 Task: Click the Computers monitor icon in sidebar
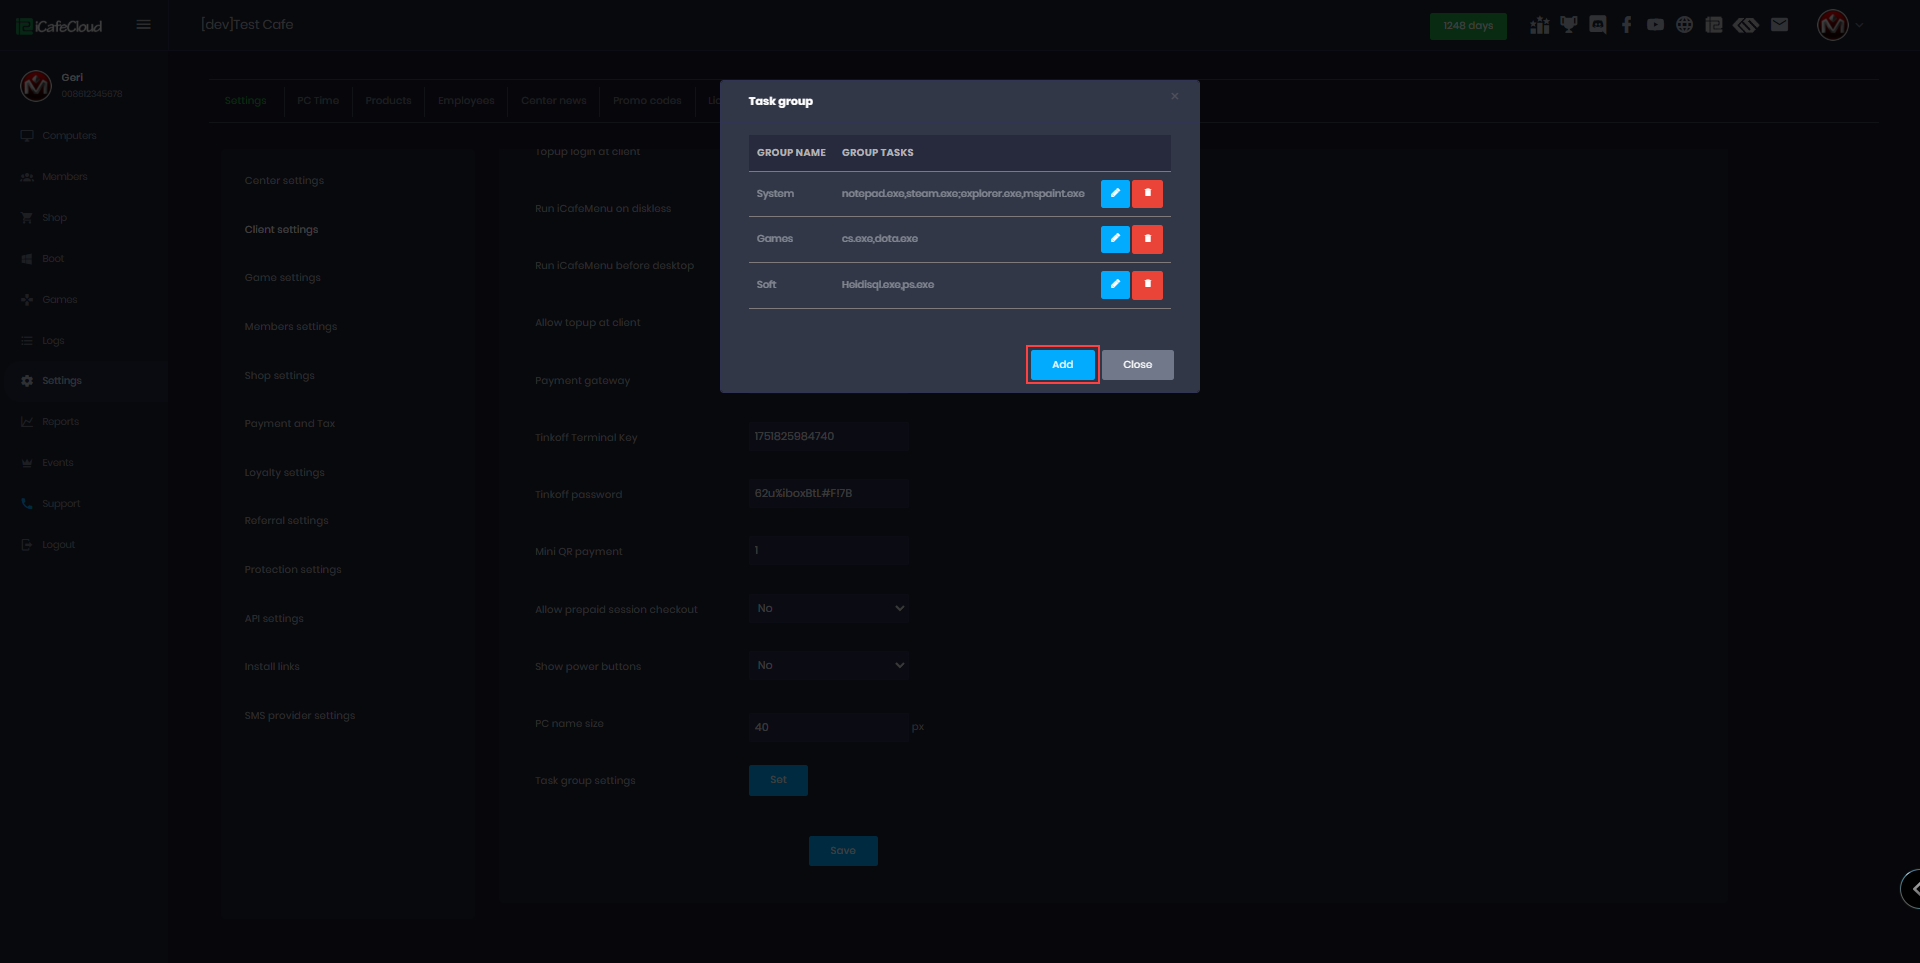27,136
